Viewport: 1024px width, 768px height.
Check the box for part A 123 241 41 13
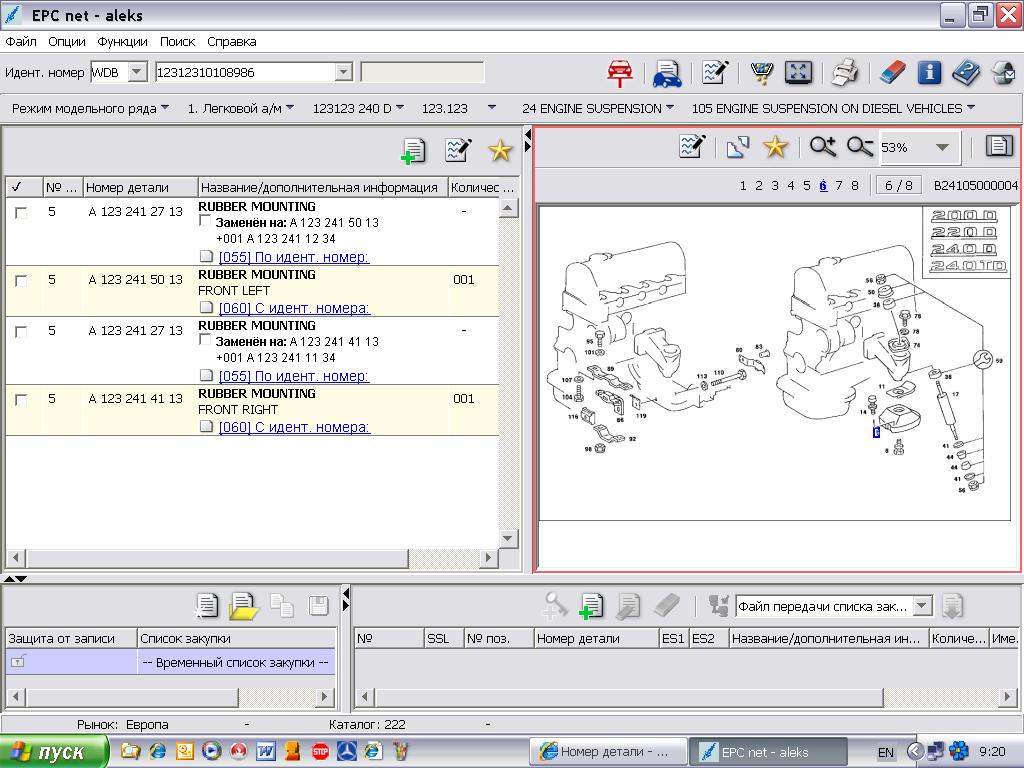20,400
